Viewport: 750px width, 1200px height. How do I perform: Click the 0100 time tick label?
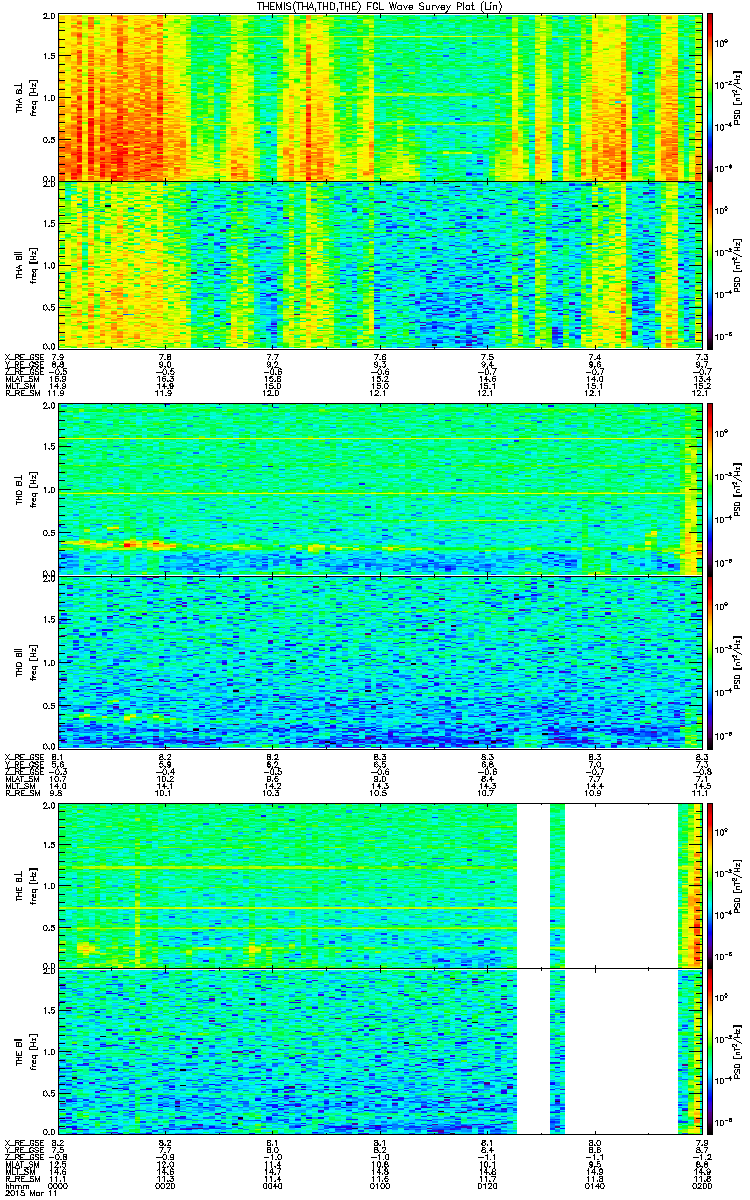[x=380, y=1186]
